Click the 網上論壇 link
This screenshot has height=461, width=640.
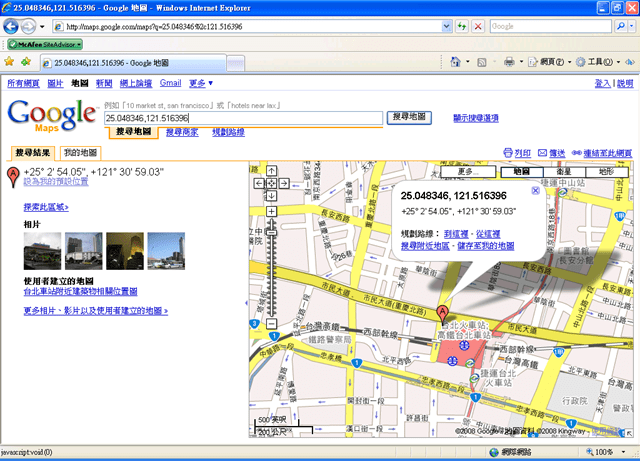point(136,83)
